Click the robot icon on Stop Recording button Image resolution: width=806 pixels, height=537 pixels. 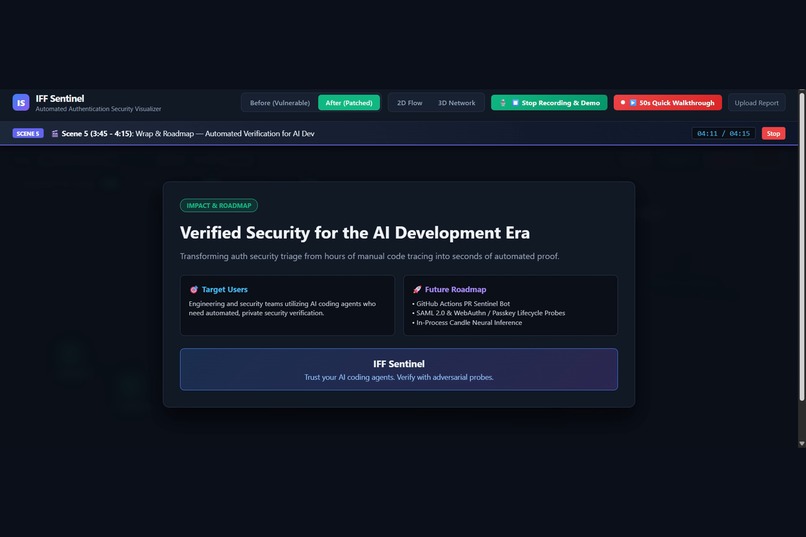[x=503, y=103]
